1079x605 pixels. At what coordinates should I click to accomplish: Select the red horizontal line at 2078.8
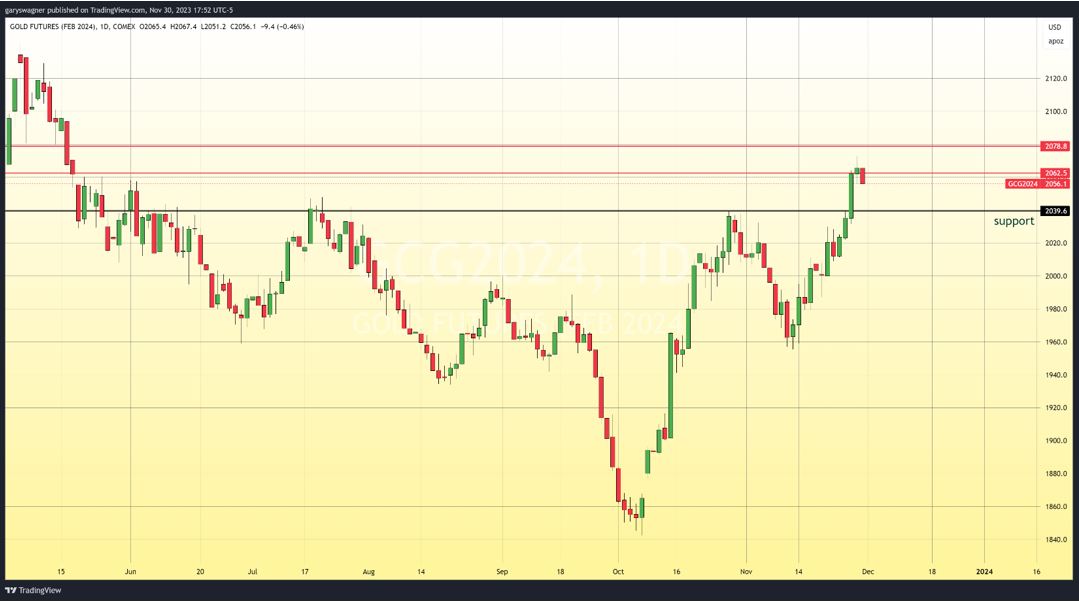coord(500,146)
